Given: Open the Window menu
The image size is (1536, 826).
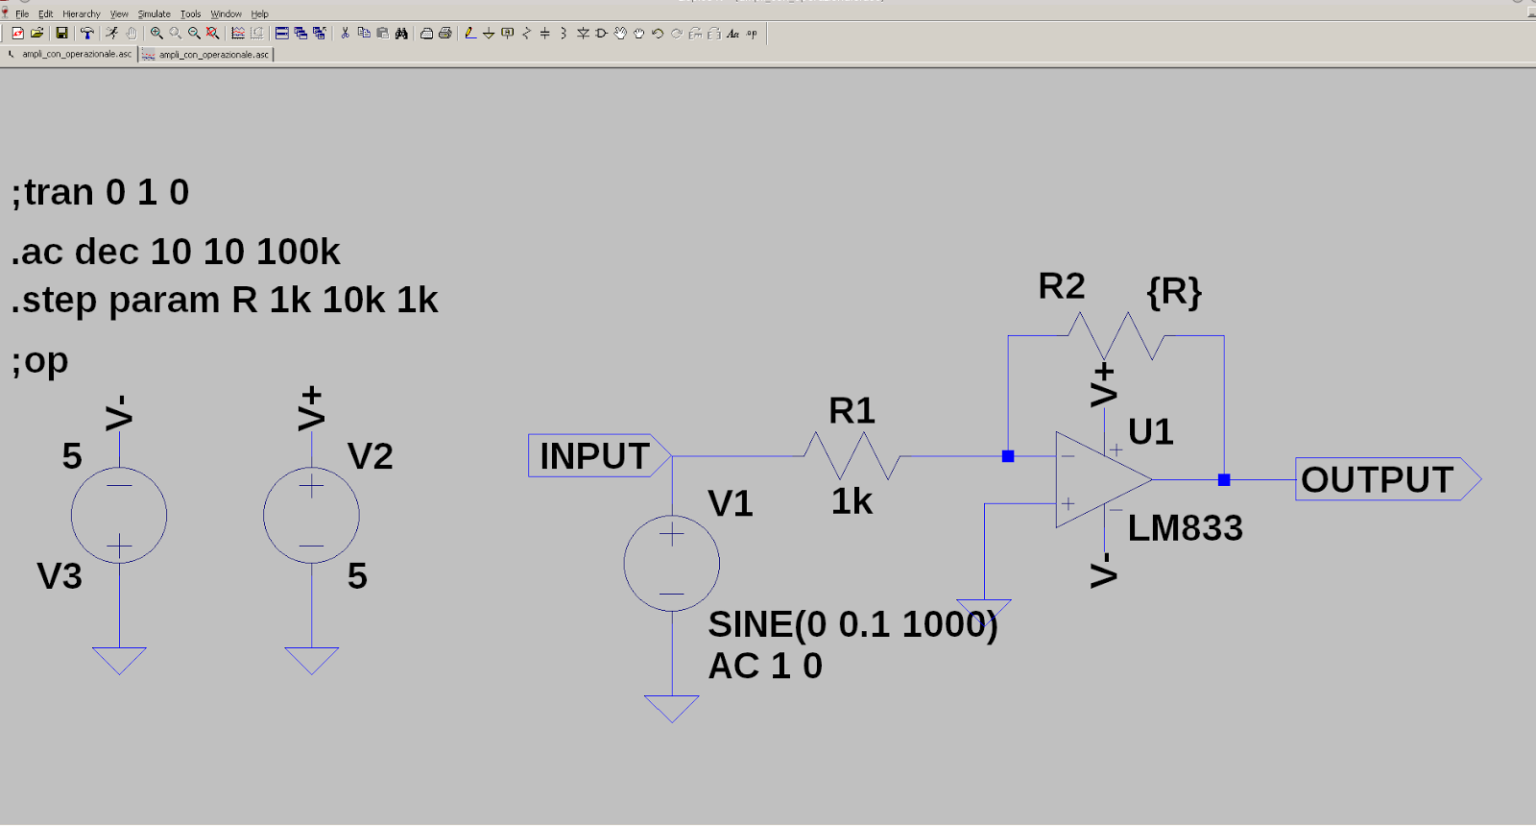Looking at the screenshot, I should [226, 14].
